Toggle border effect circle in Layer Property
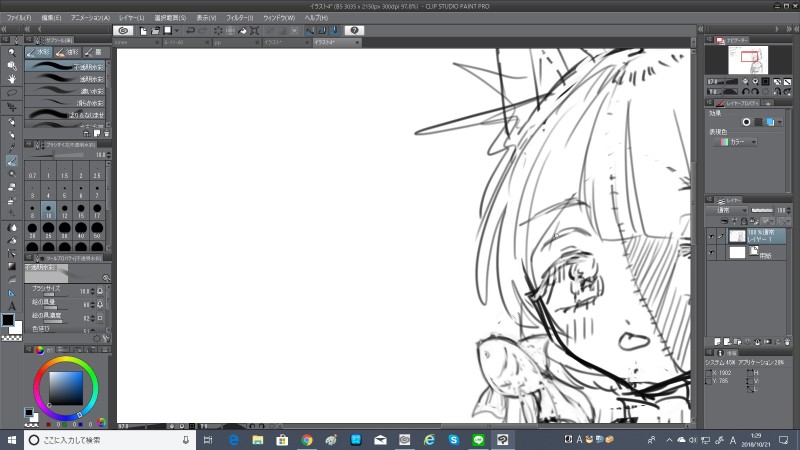Screen dimensions: 800x450 coord(746,122)
